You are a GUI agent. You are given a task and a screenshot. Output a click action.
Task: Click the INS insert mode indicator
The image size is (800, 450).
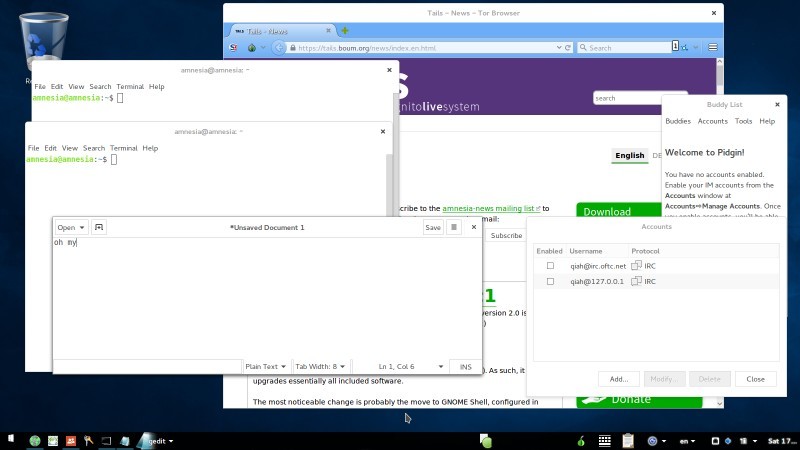coord(465,366)
